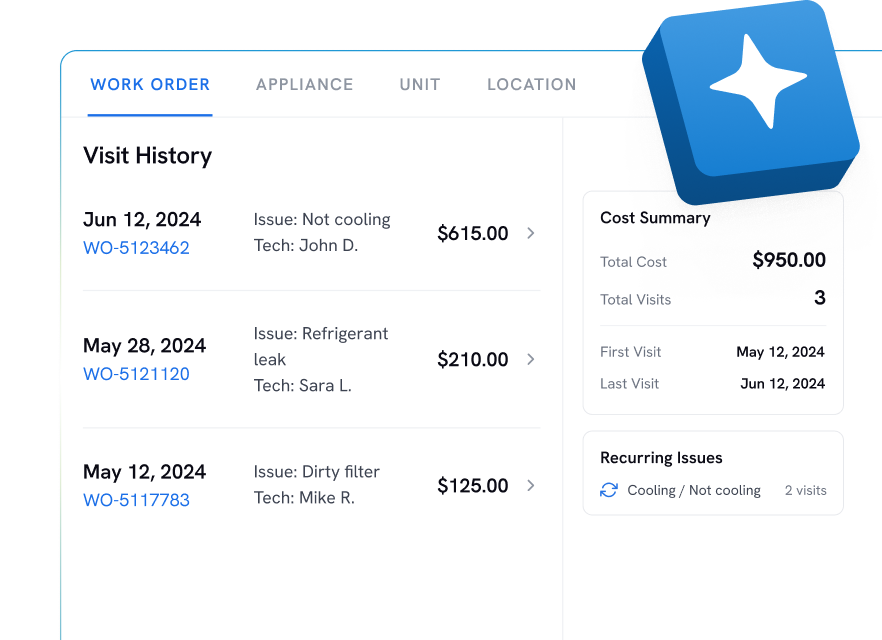
Task: Click the Visit History heading
Action: tap(147, 156)
